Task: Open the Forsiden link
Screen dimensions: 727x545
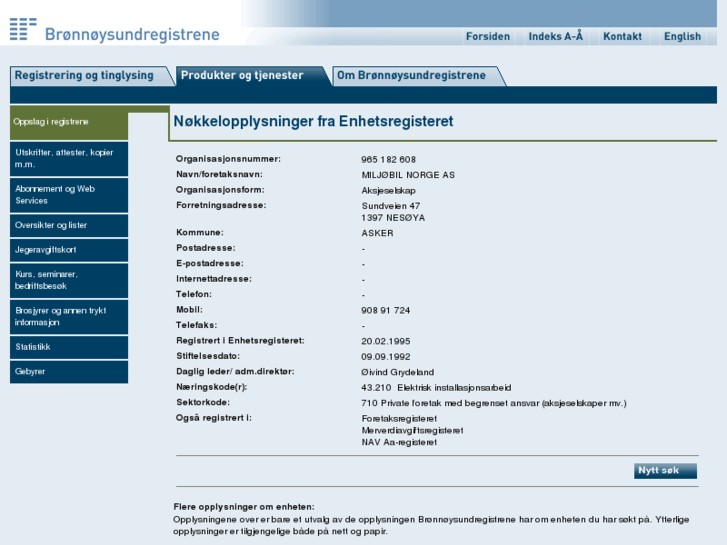Action: tap(488, 36)
